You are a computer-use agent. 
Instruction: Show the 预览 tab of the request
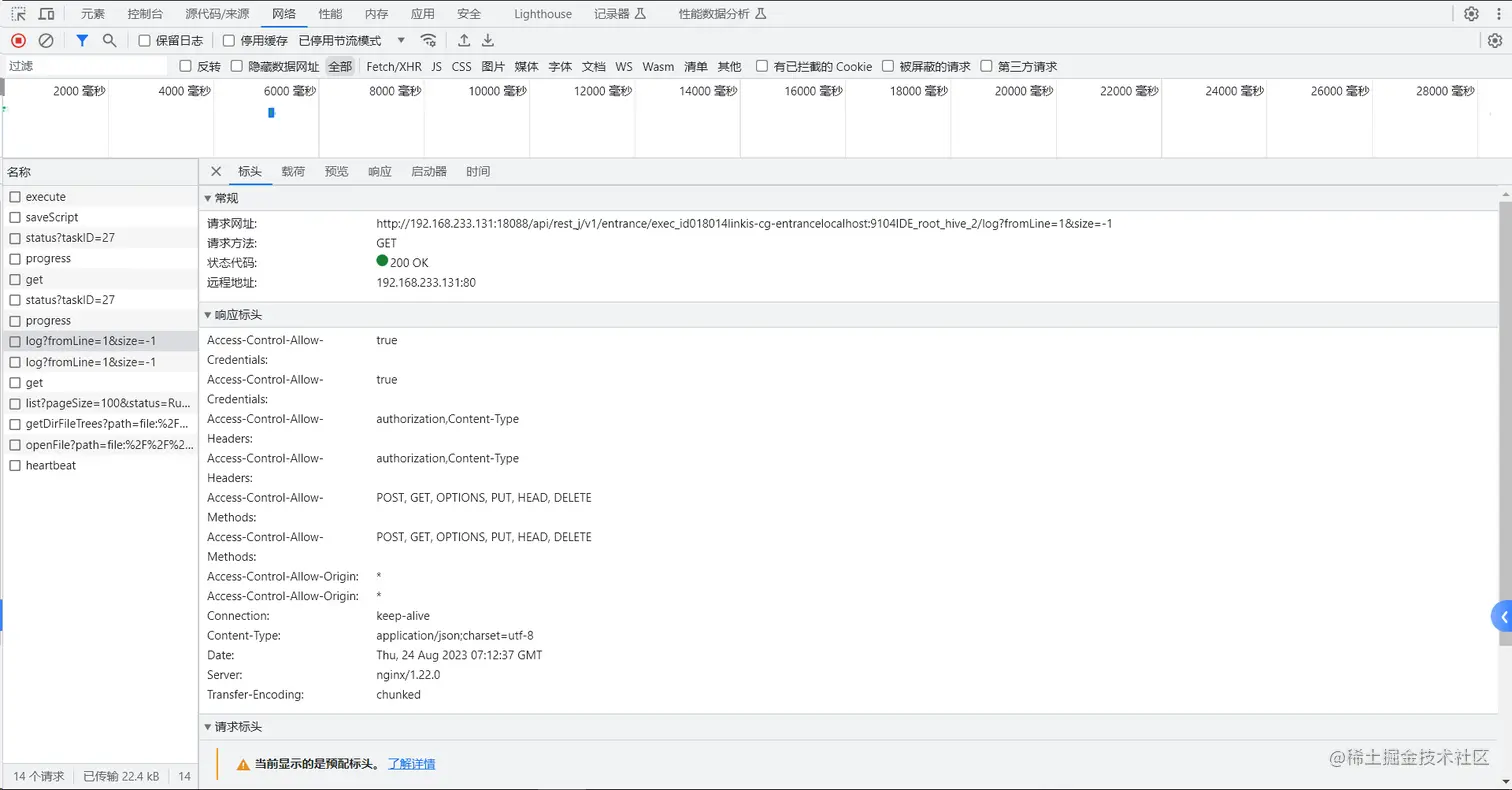337,172
